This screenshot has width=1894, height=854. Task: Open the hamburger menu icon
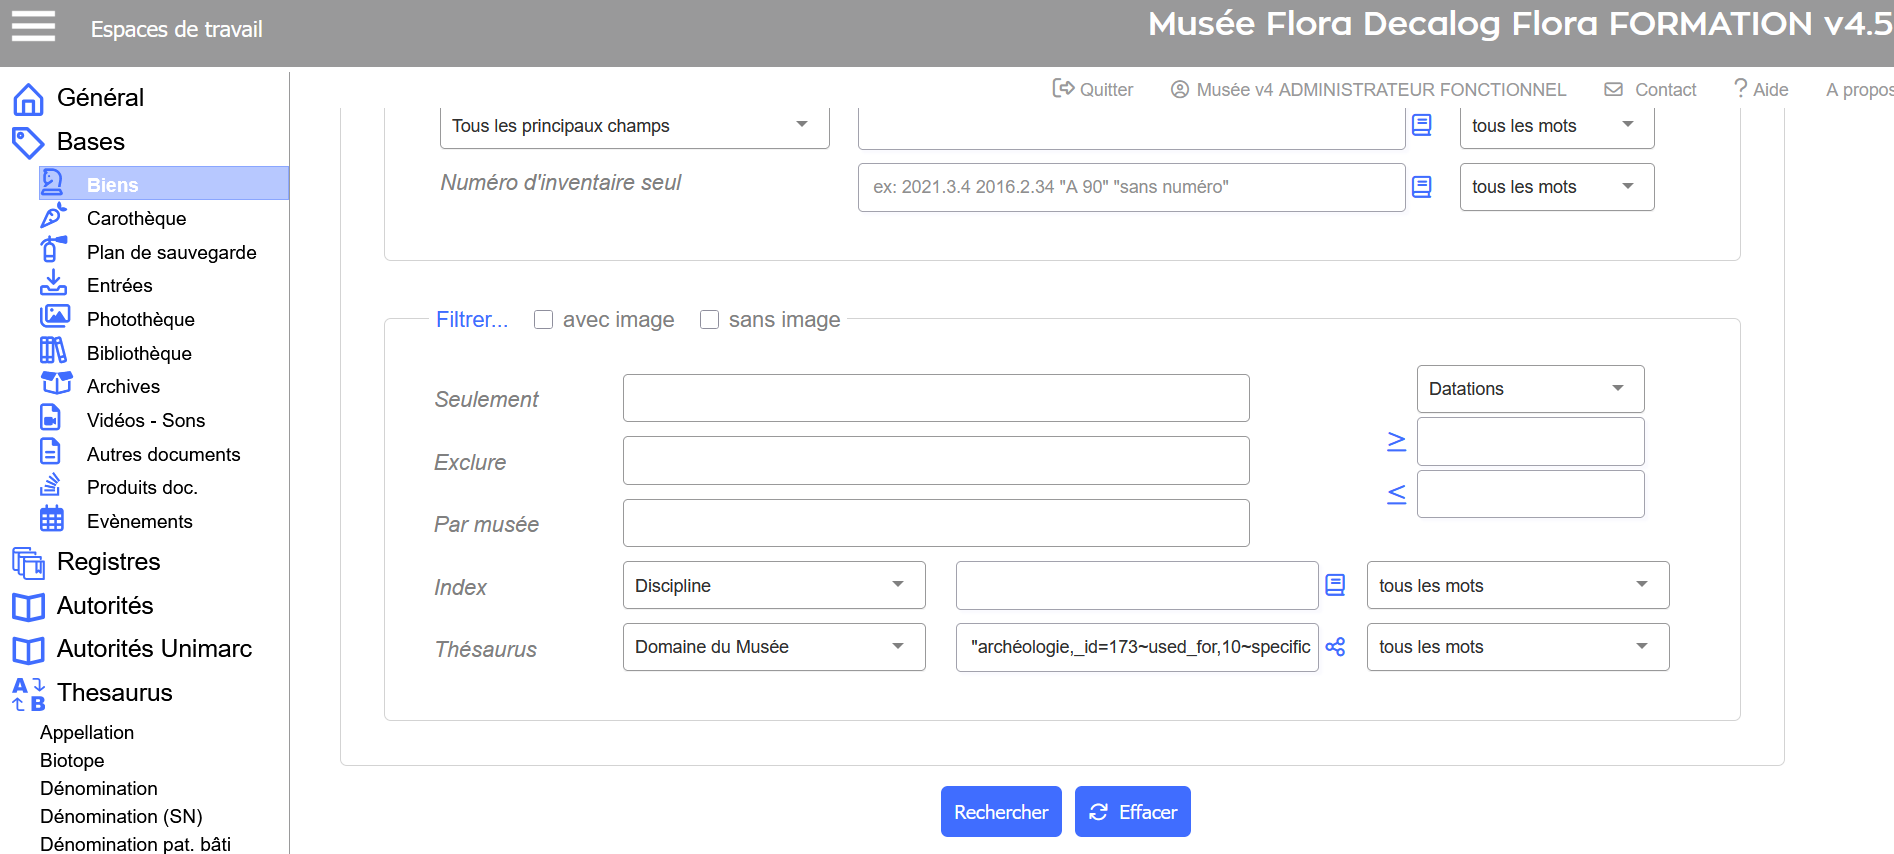(x=33, y=26)
